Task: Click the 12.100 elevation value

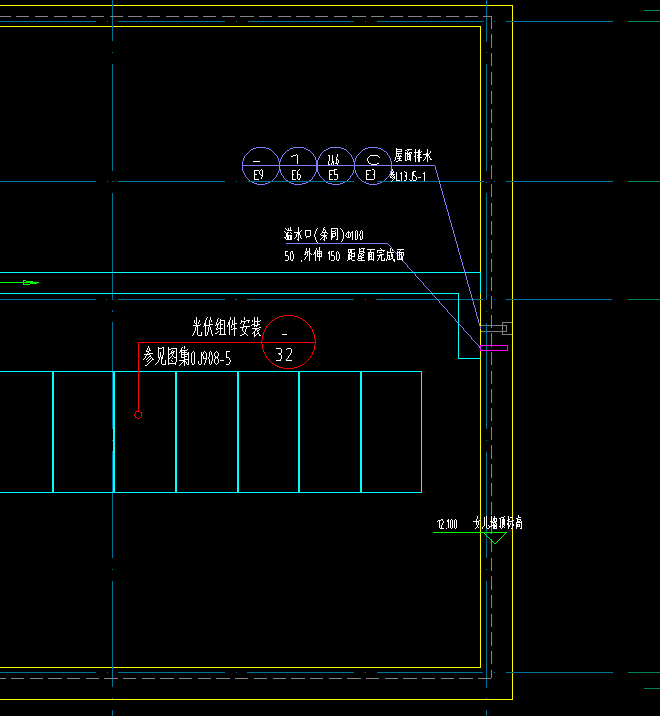Action: 447,524
